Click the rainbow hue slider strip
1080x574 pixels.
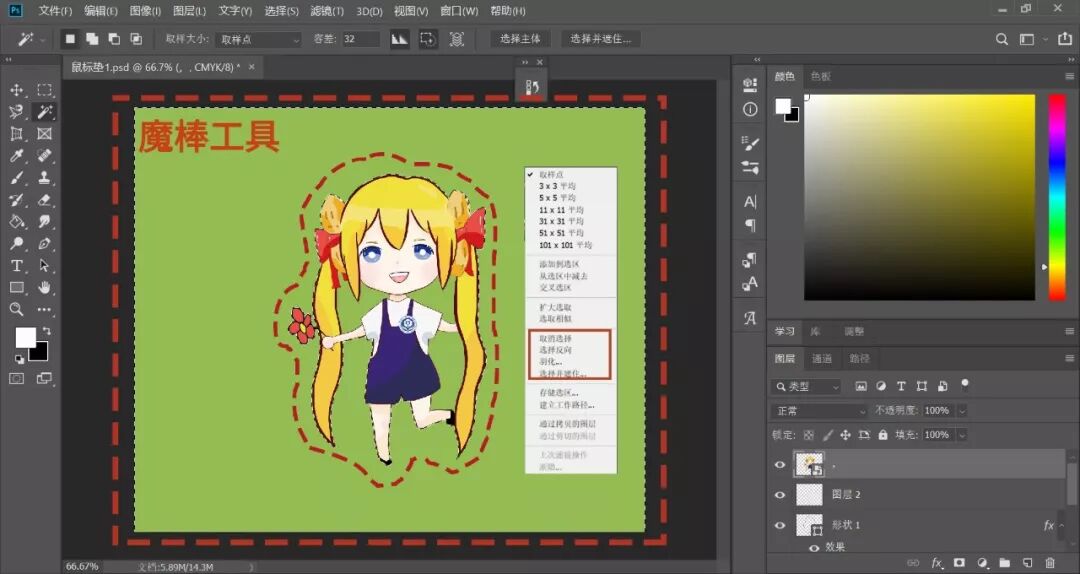(1057, 197)
